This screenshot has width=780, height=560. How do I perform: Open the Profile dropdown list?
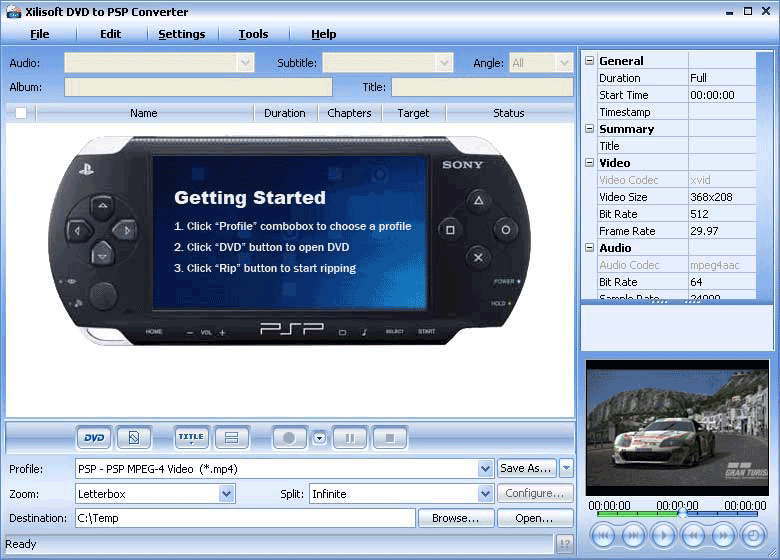tap(486, 468)
